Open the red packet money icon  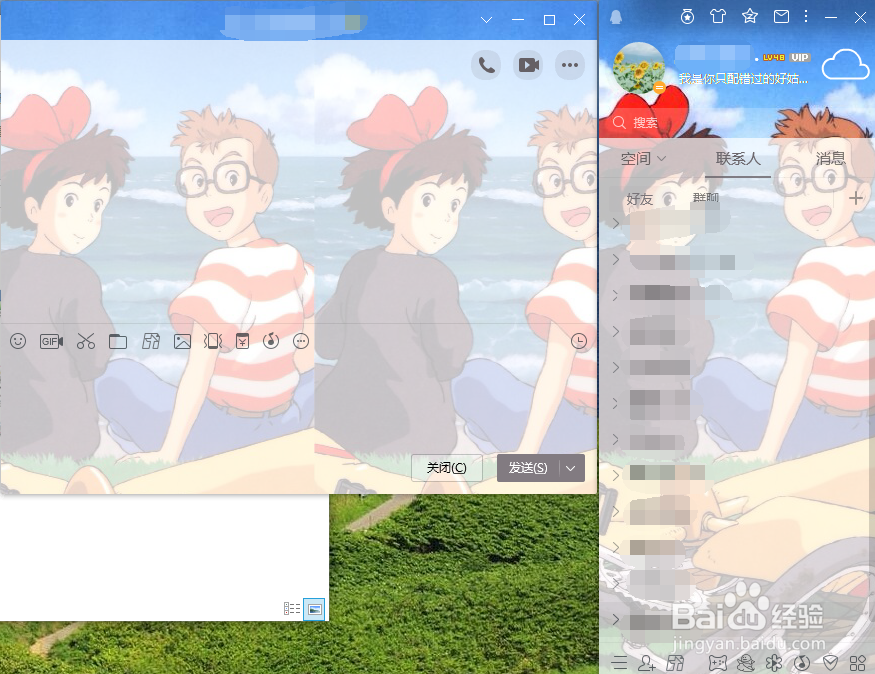click(x=242, y=341)
